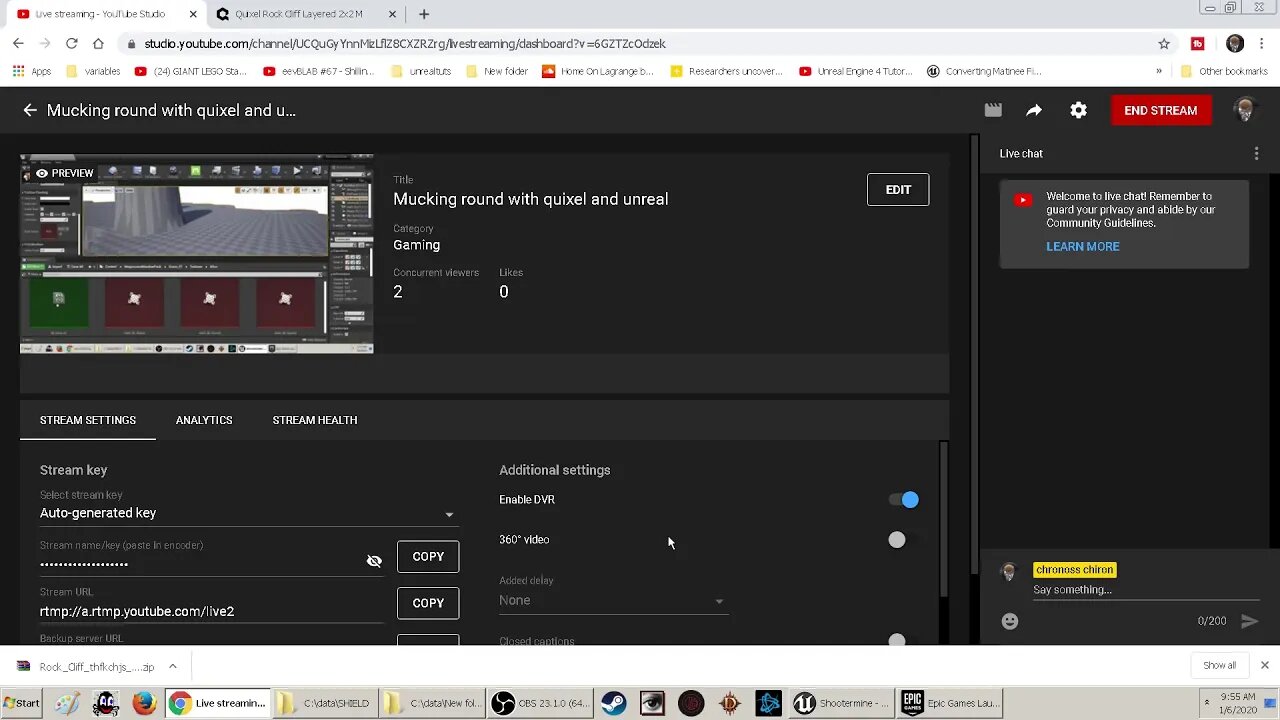Click LEARN MORE in live chat
Screen dimensions: 1280x720
1083,246
